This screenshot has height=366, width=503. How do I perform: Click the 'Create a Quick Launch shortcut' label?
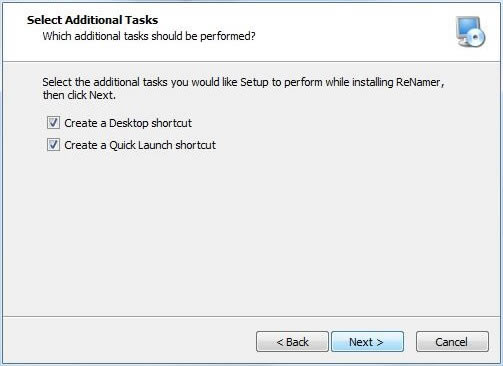point(140,145)
